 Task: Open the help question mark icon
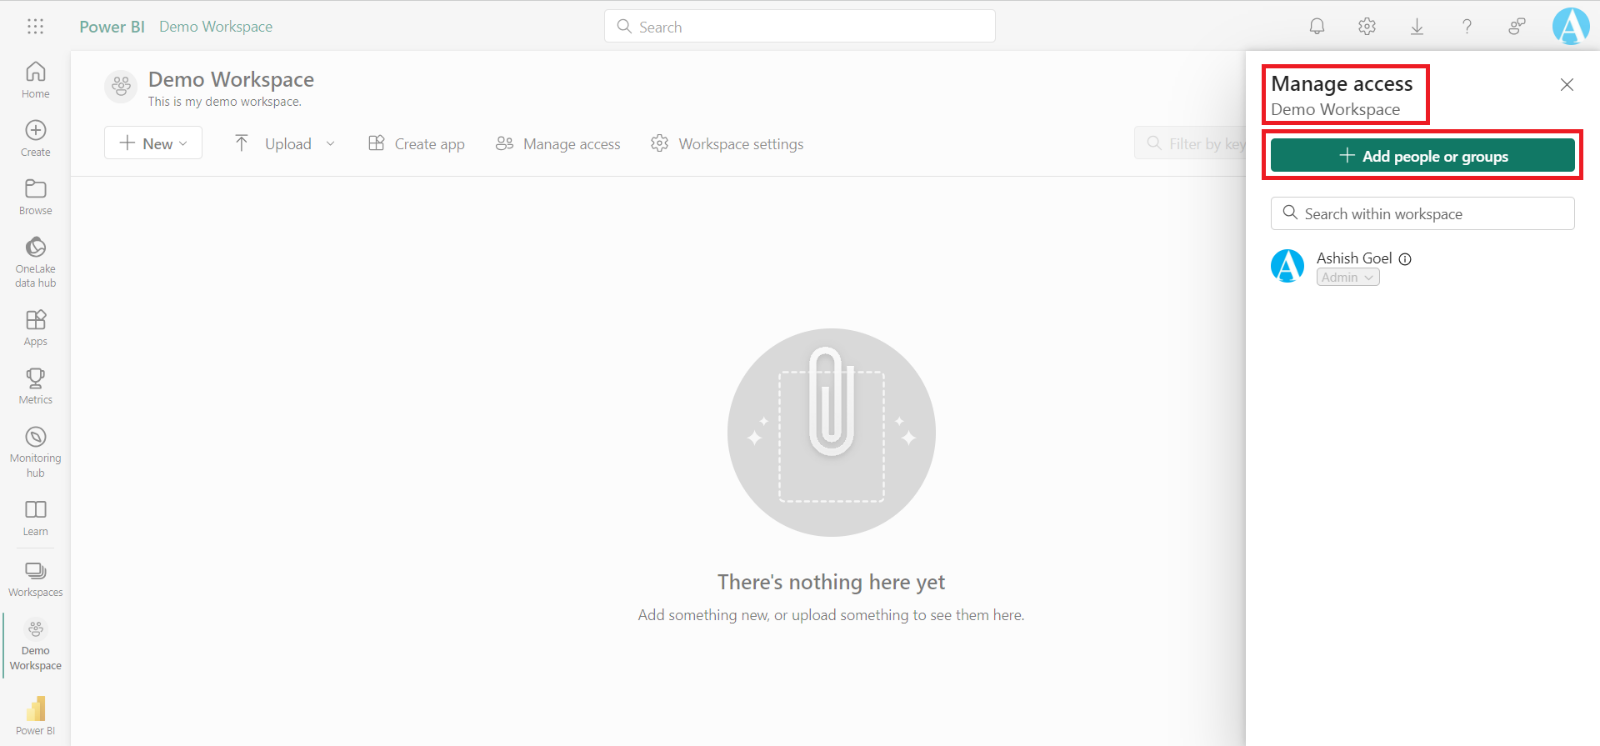point(1467,27)
